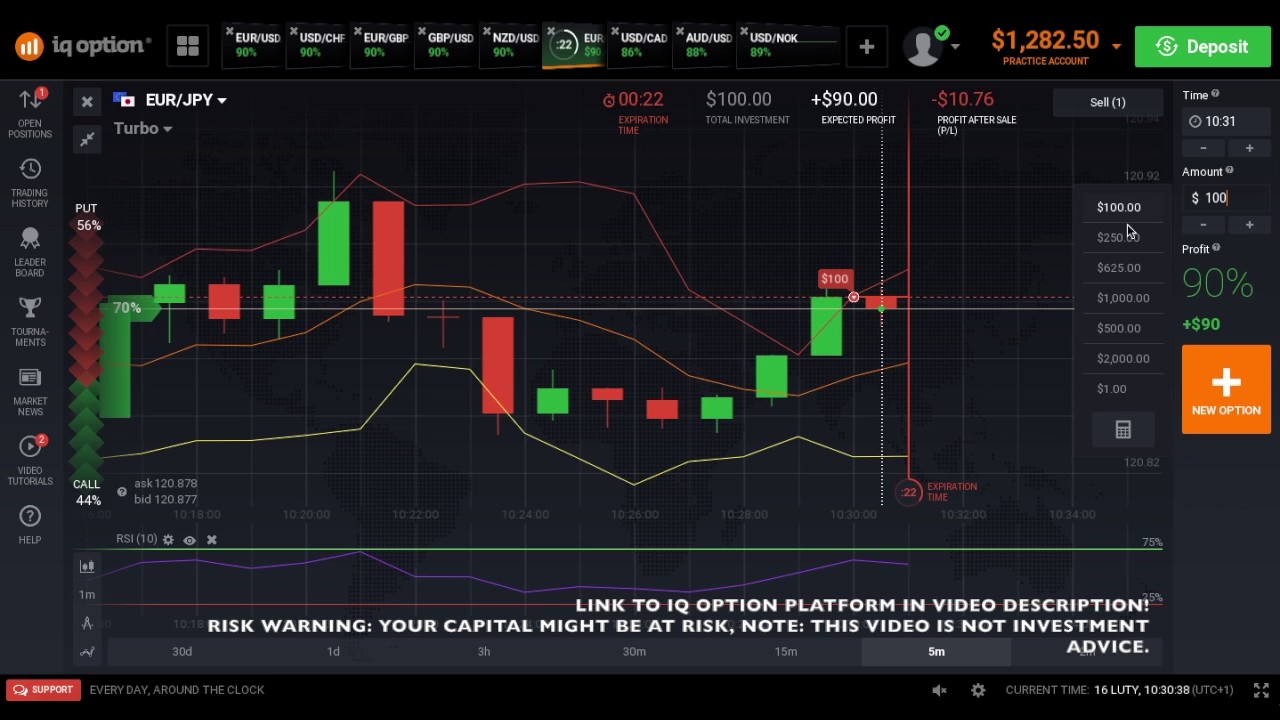Decrease expiration time with minus
The height and width of the screenshot is (720, 1280).
tap(1203, 148)
